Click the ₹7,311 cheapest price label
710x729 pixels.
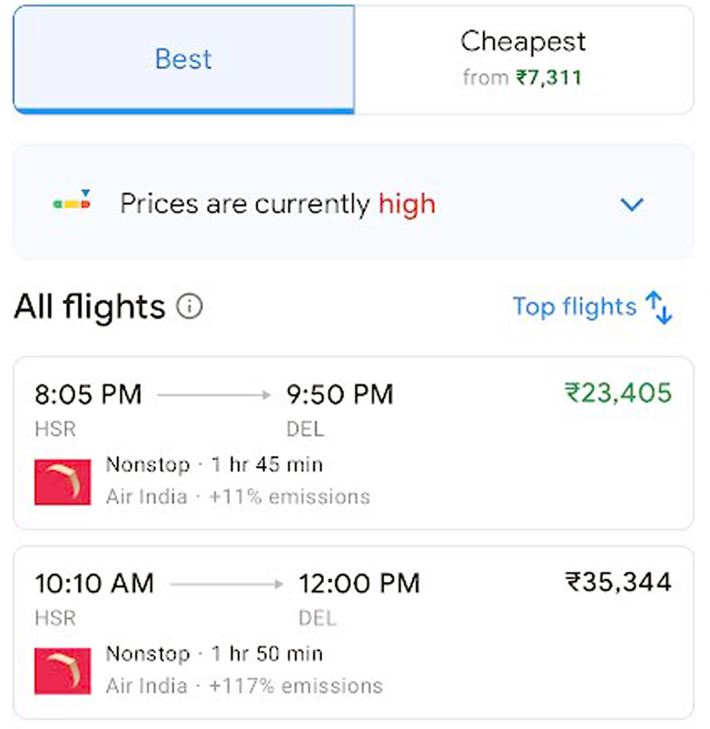pyautogui.click(x=548, y=77)
